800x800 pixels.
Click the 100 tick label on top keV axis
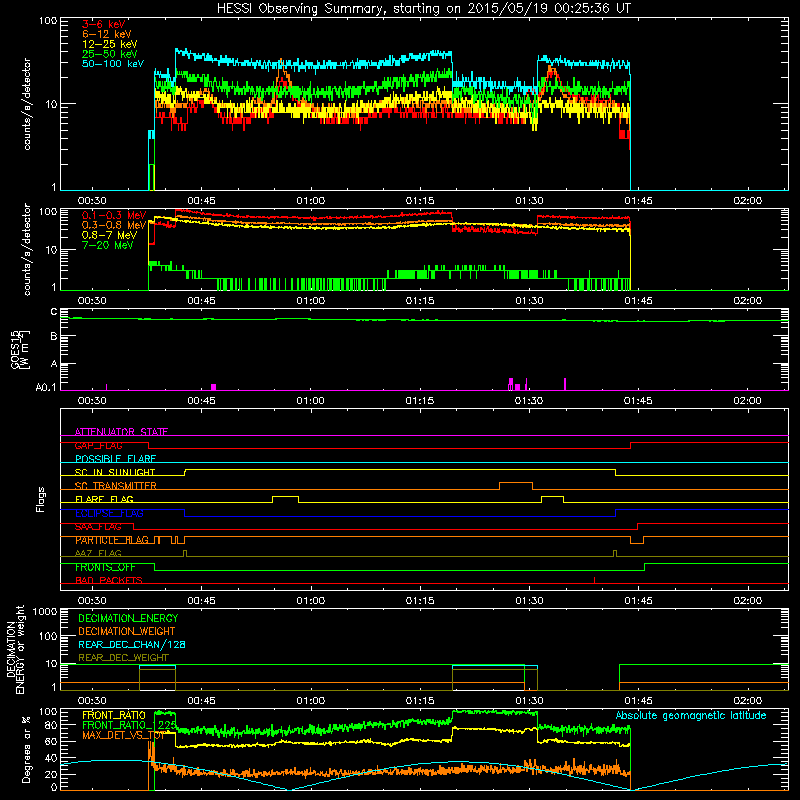tap(48, 21)
